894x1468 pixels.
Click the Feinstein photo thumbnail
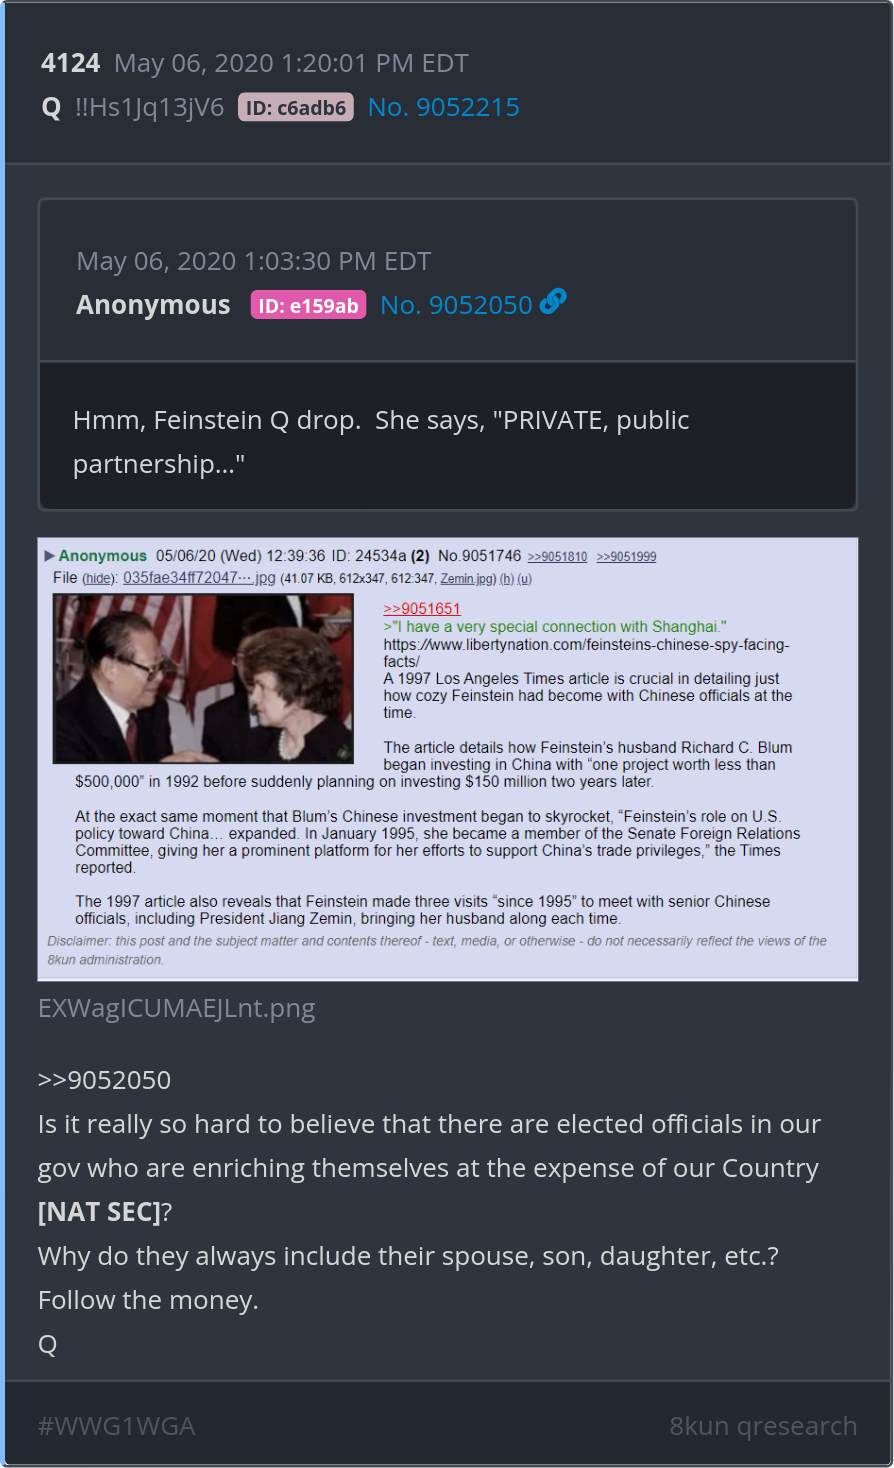coord(203,678)
